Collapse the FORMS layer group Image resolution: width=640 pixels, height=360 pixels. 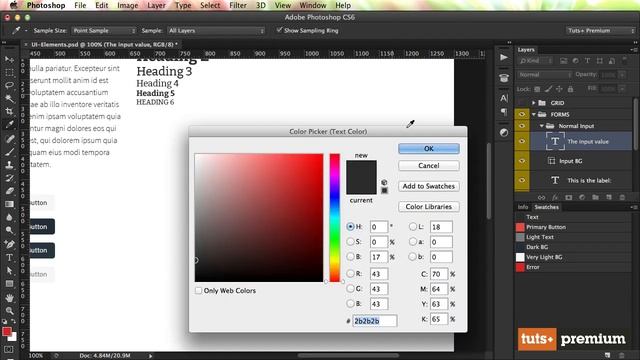[x=533, y=114]
